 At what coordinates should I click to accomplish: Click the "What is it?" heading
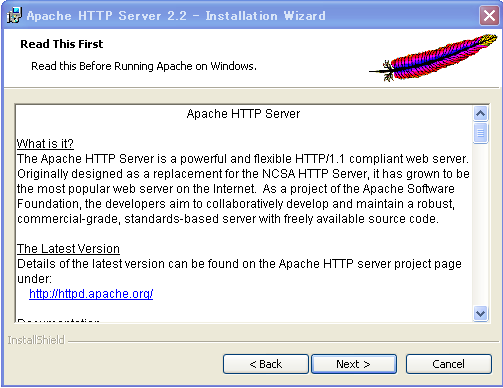click(x=45, y=144)
